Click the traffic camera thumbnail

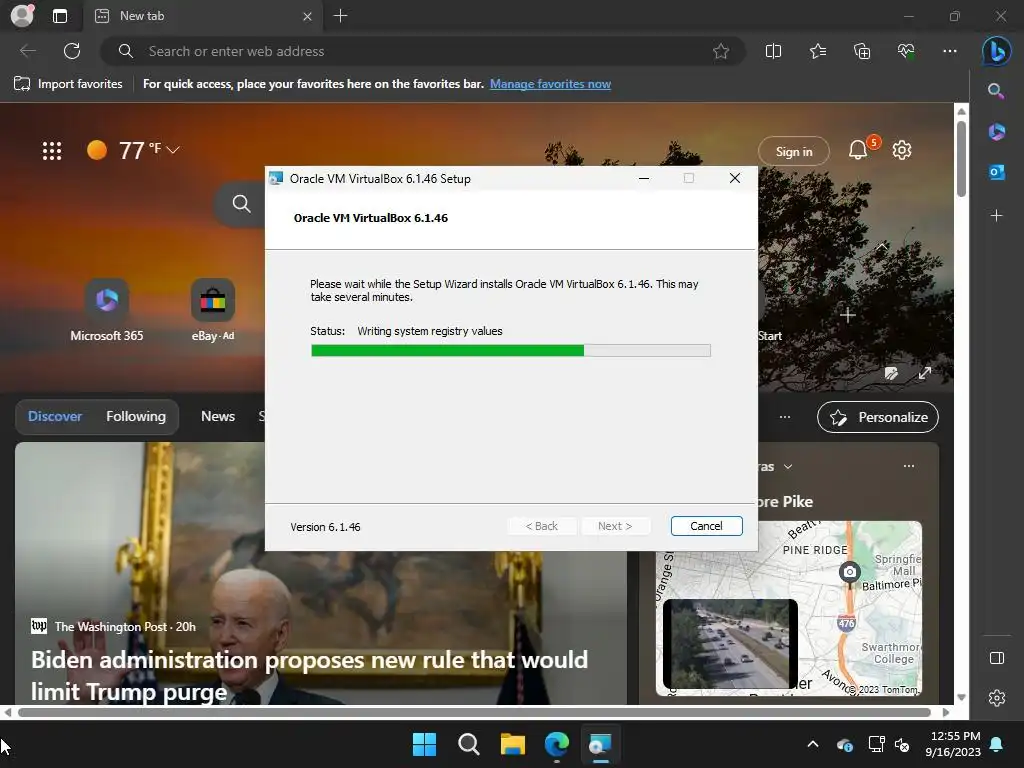(x=730, y=643)
